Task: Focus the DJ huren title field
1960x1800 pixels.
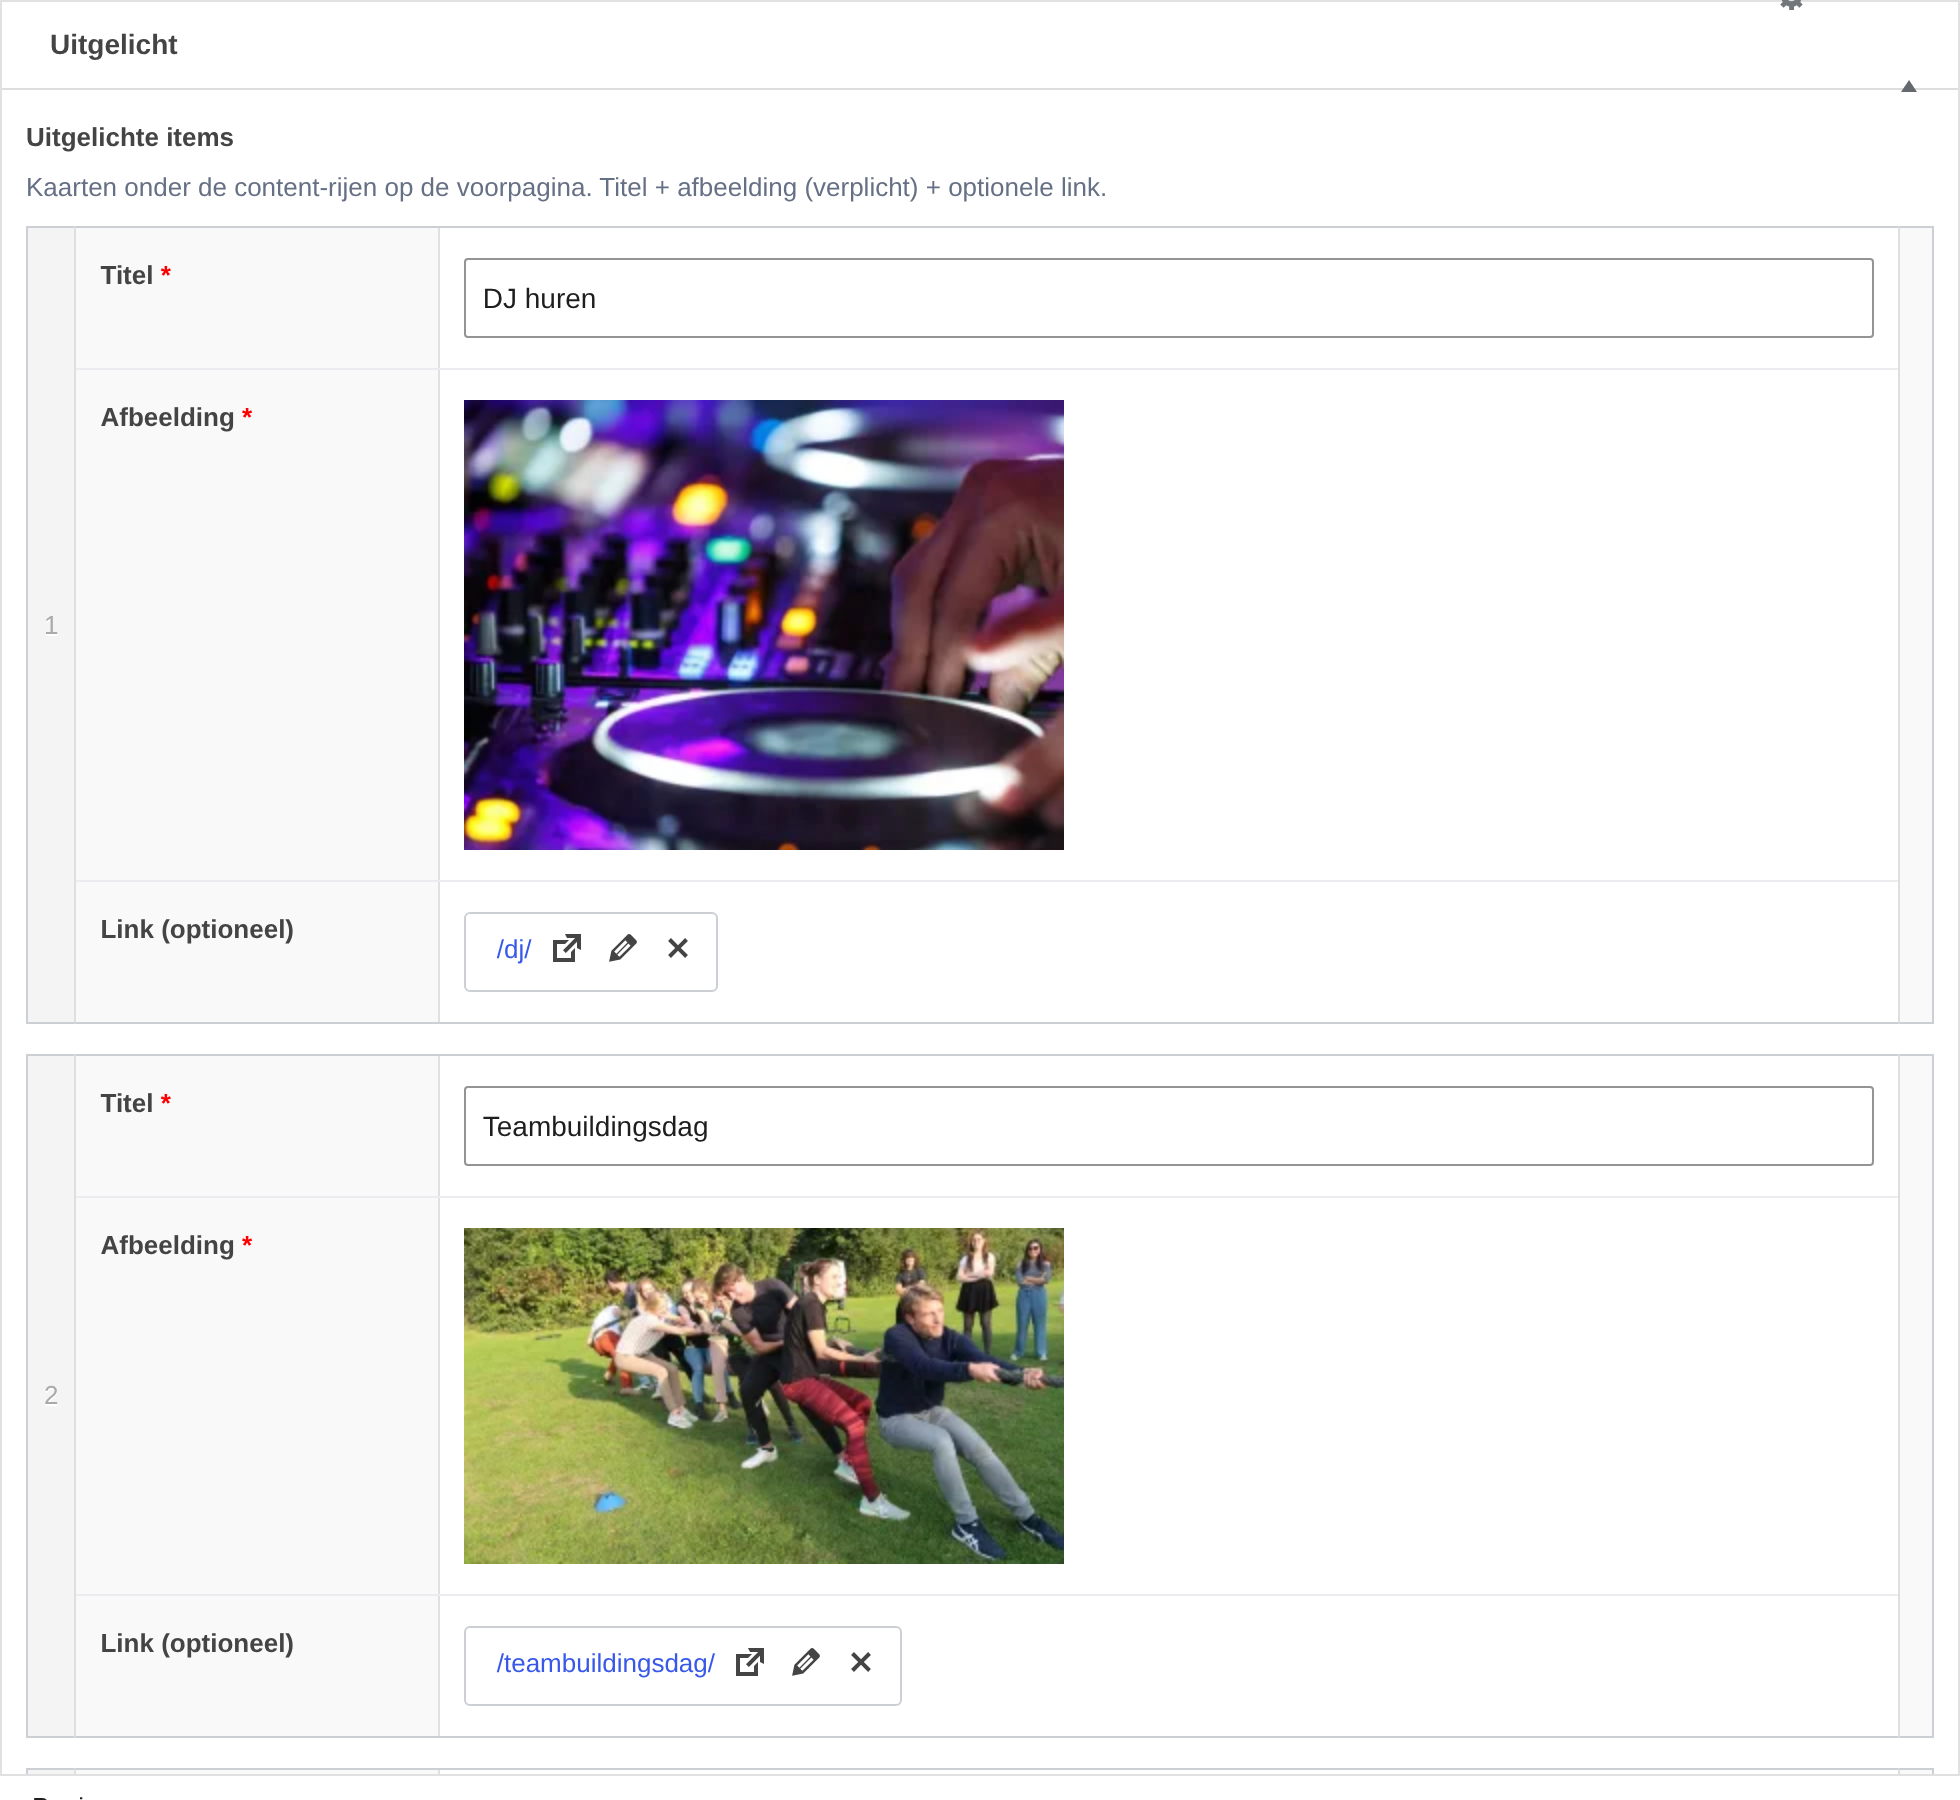Action: pyautogui.click(x=1168, y=298)
